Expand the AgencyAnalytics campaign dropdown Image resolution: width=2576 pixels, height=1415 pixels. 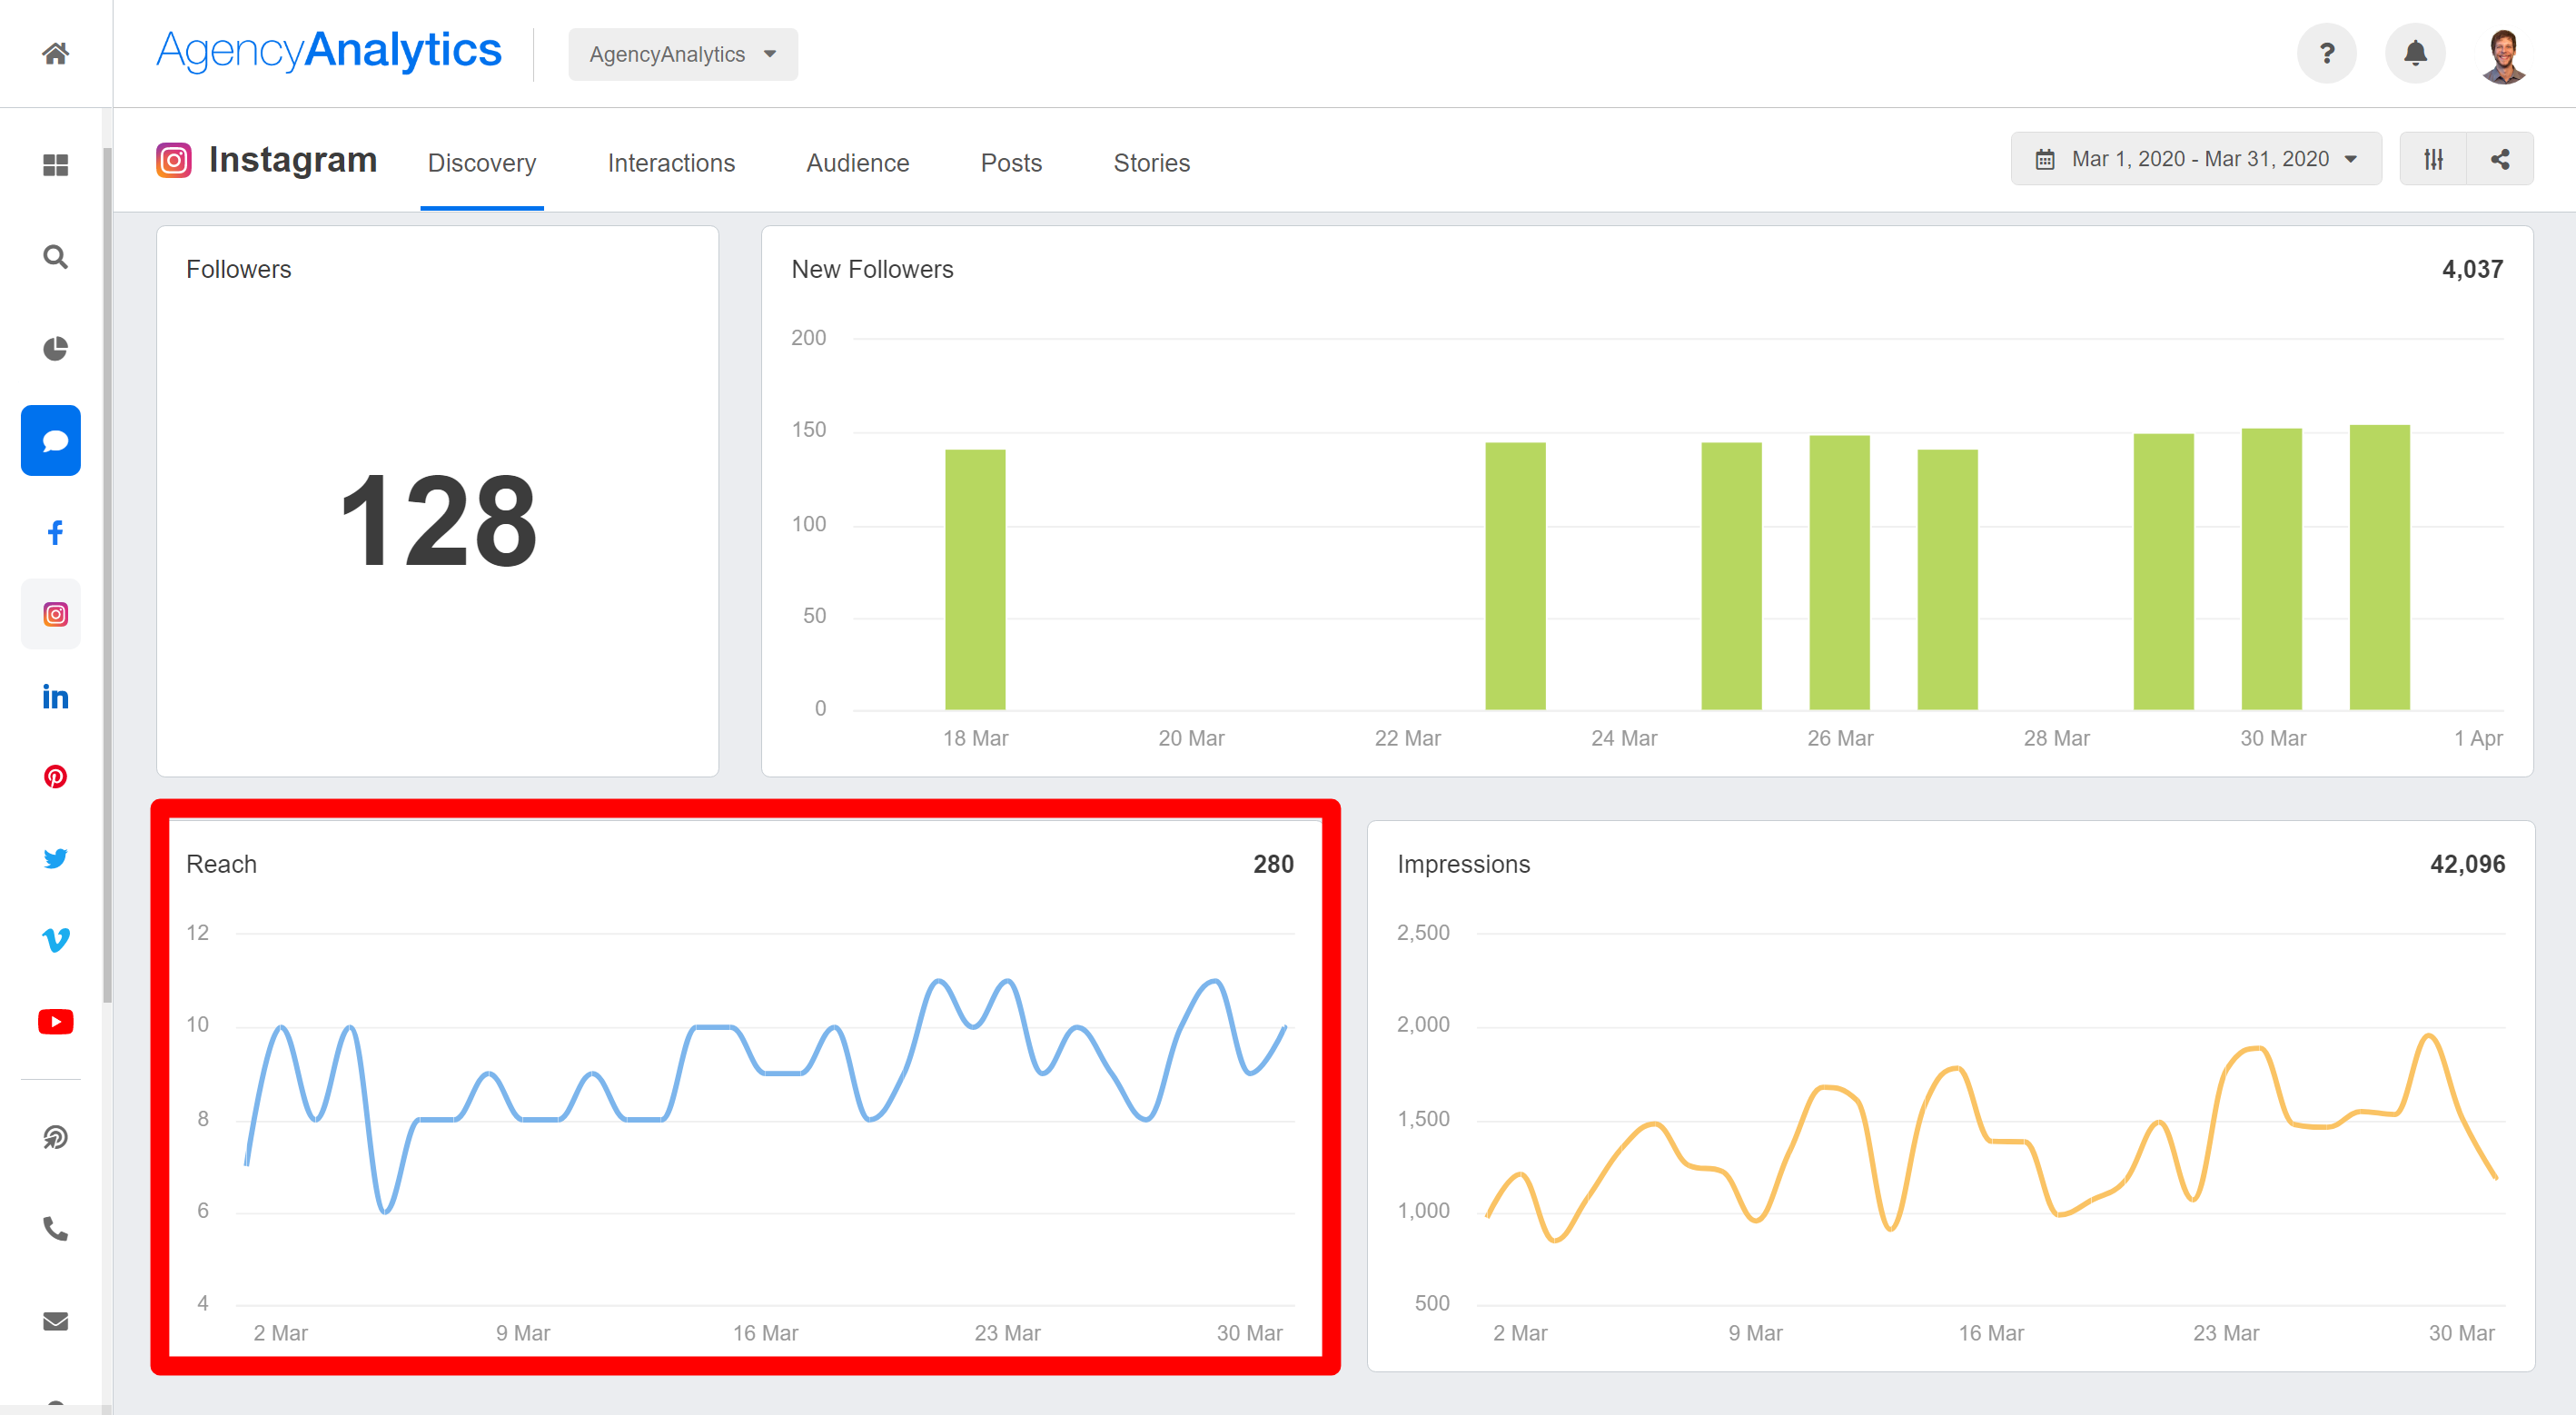click(683, 55)
